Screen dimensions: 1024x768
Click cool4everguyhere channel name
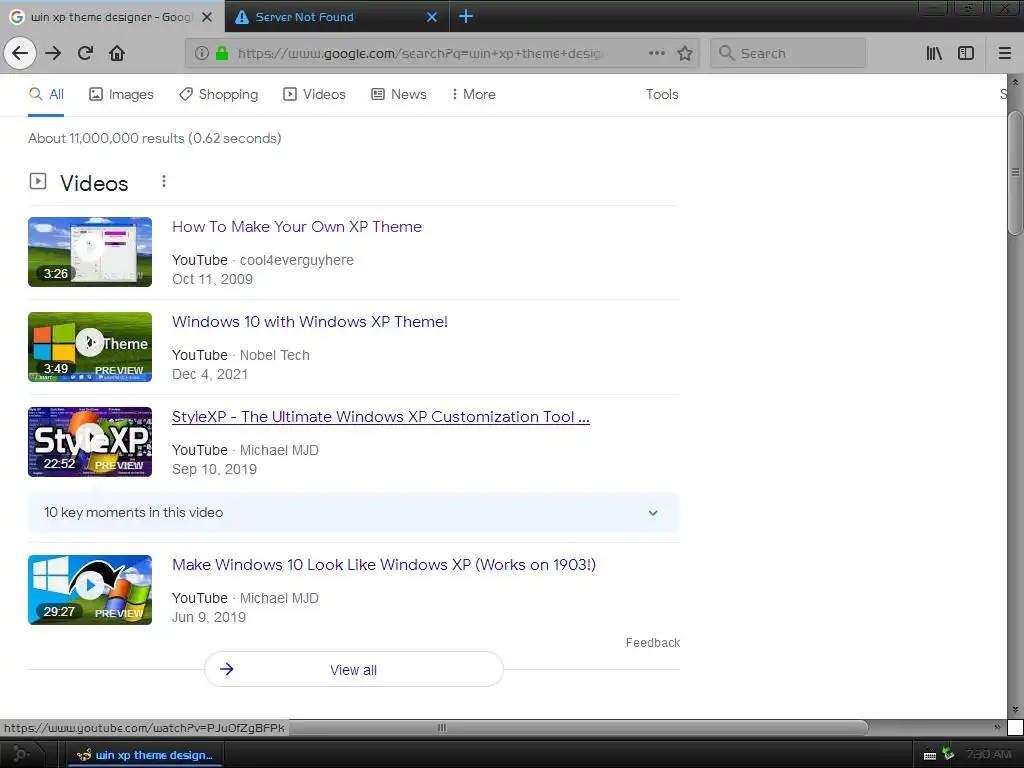pyautogui.click(x=296, y=260)
